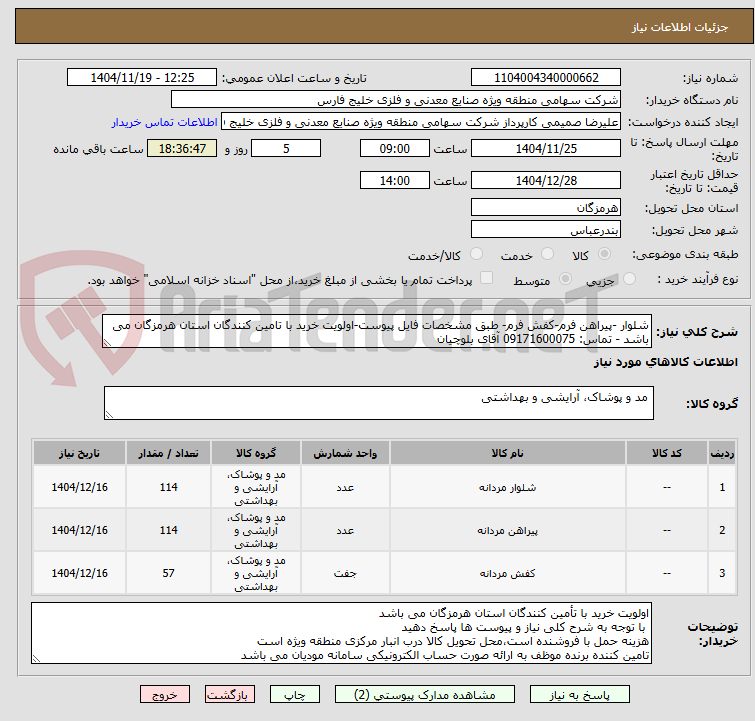Viewport: 755px width, 721px height.
Task: Click the چاپ print button
Action: coord(295,695)
